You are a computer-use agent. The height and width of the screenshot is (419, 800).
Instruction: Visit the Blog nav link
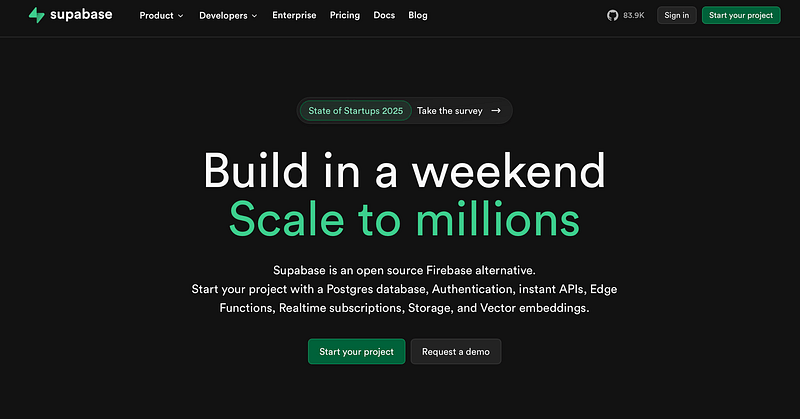pyautogui.click(x=418, y=15)
